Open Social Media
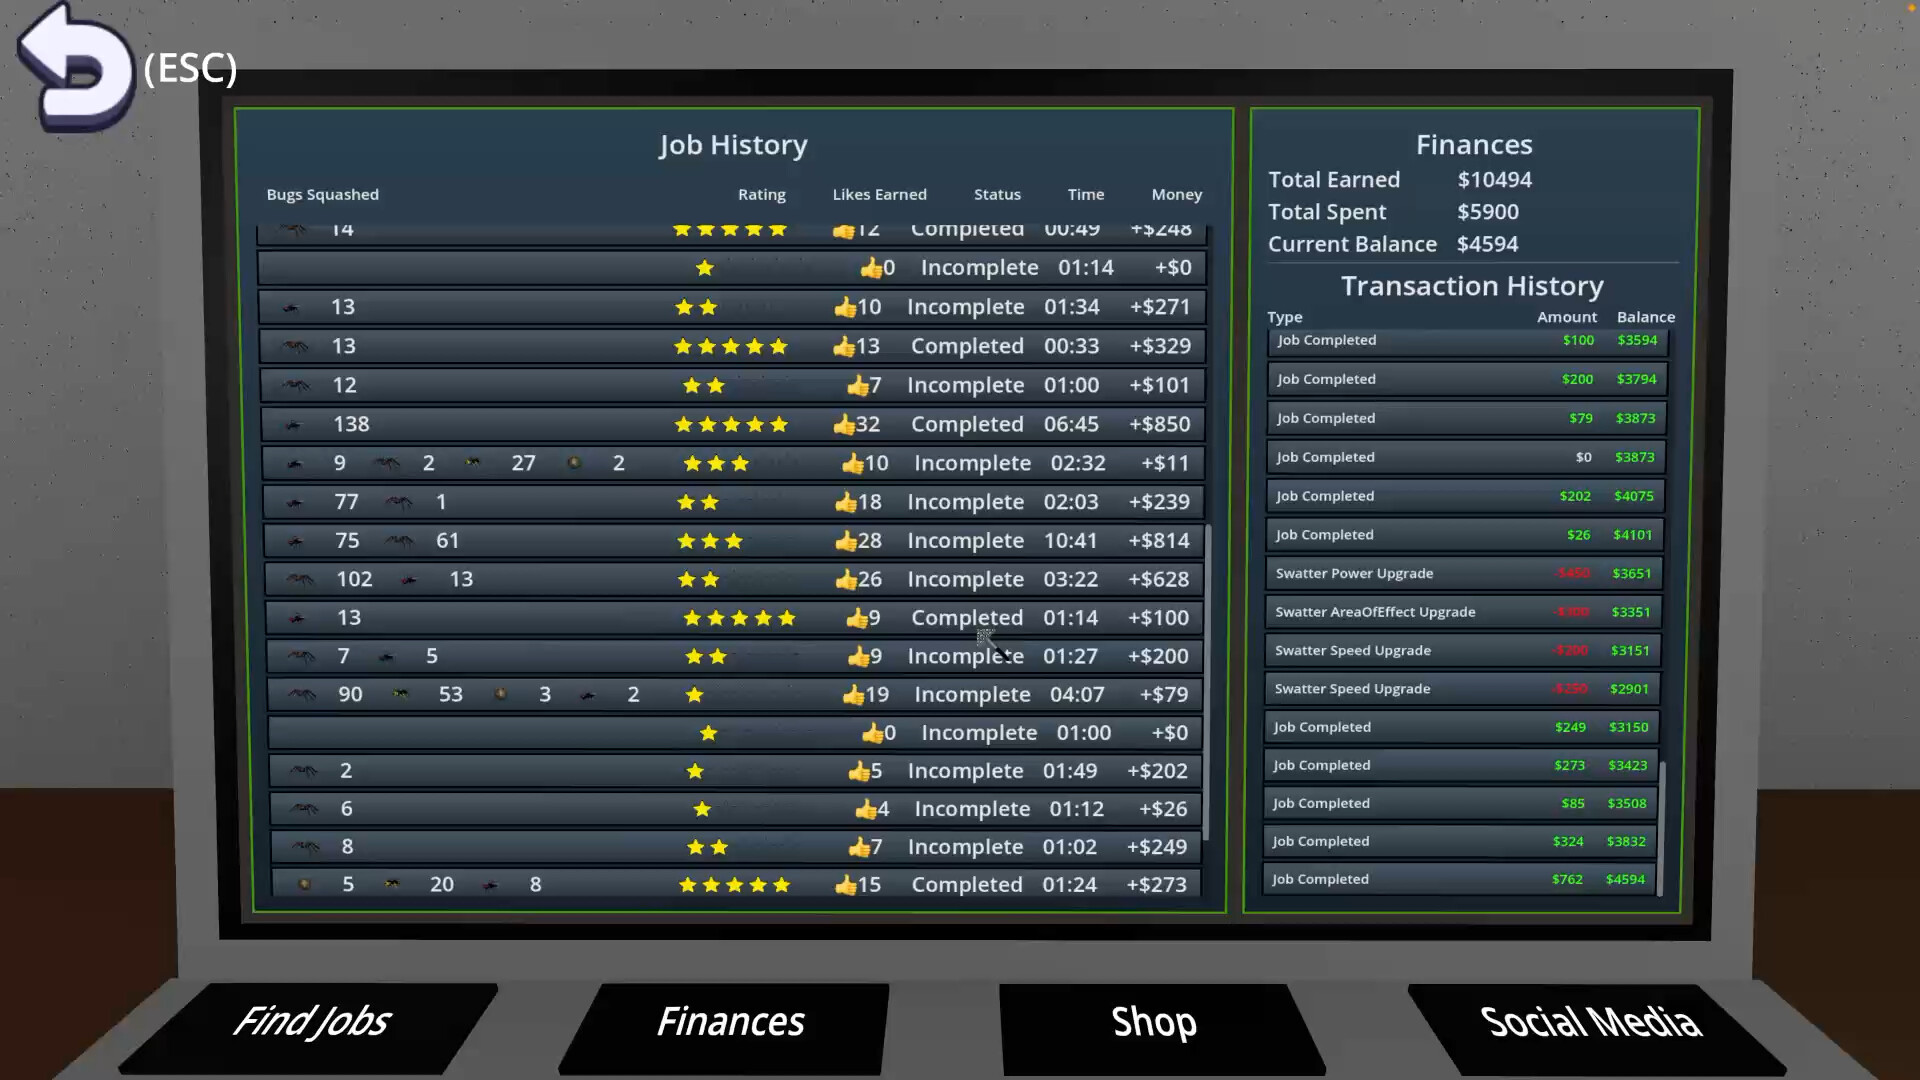1920x1080 pixels. pyautogui.click(x=1588, y=1021)
